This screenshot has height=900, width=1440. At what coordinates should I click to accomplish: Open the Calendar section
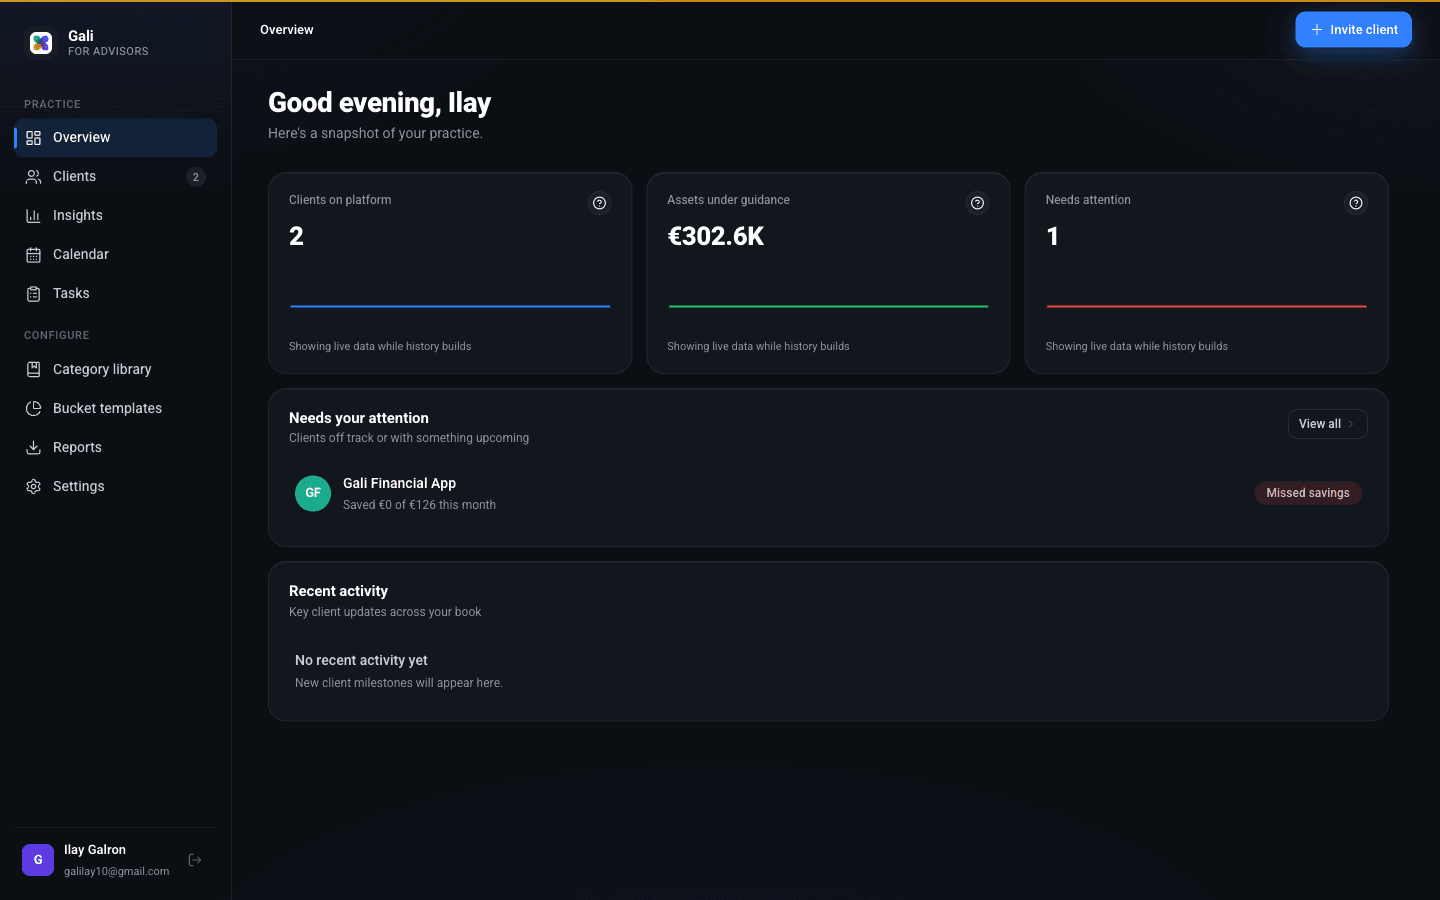click(116, 255)
